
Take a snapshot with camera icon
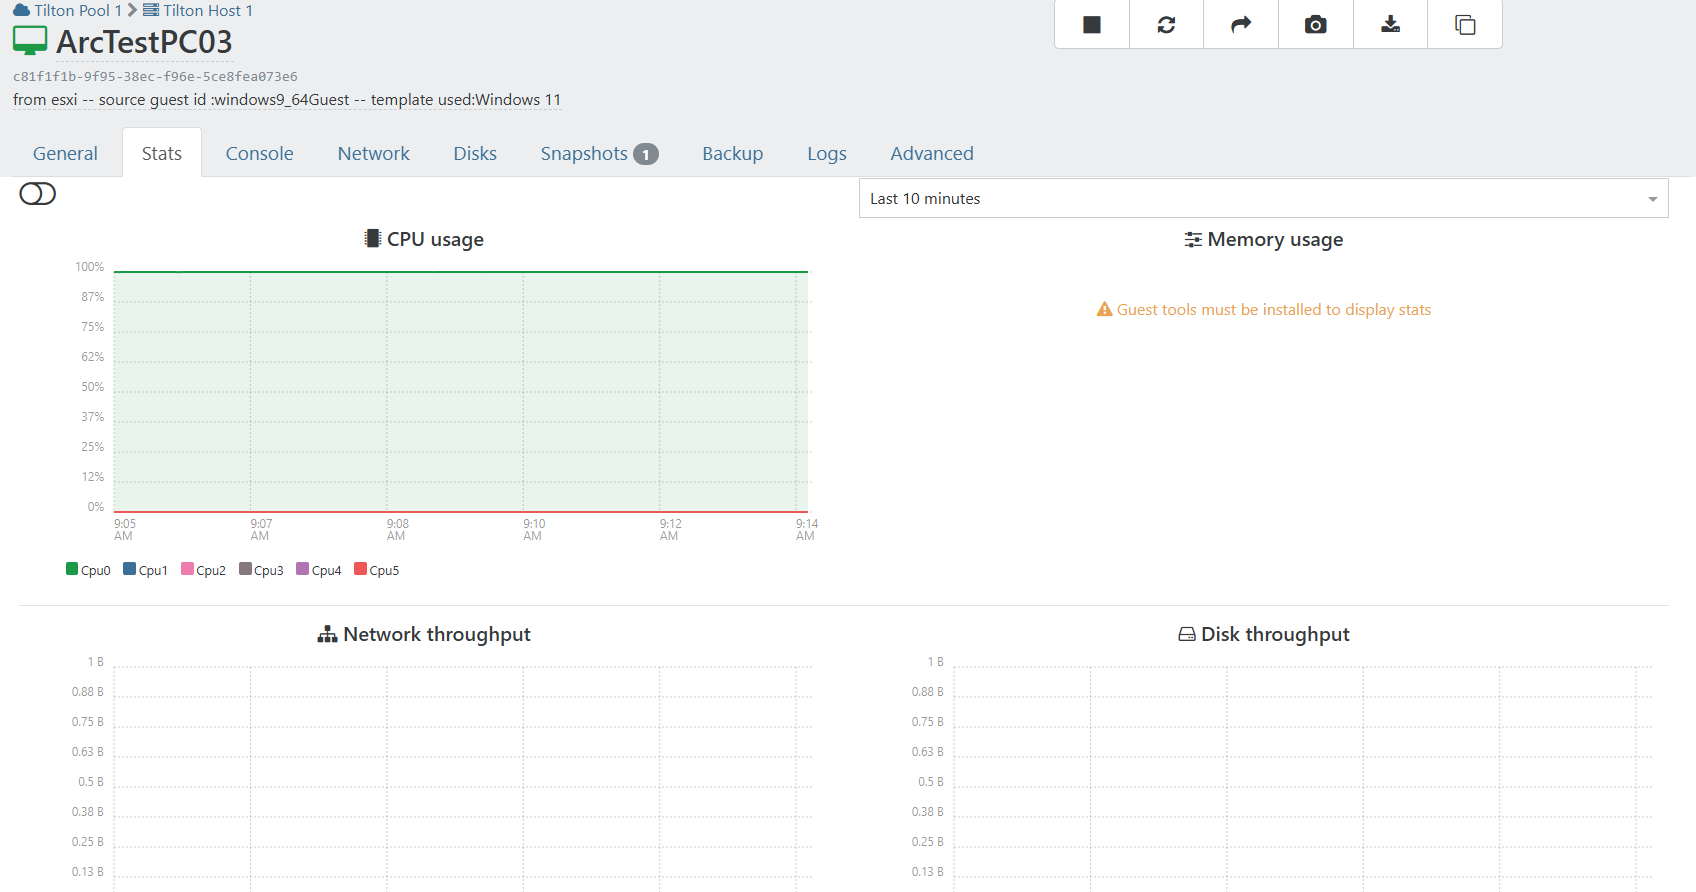coord(1315,25)
